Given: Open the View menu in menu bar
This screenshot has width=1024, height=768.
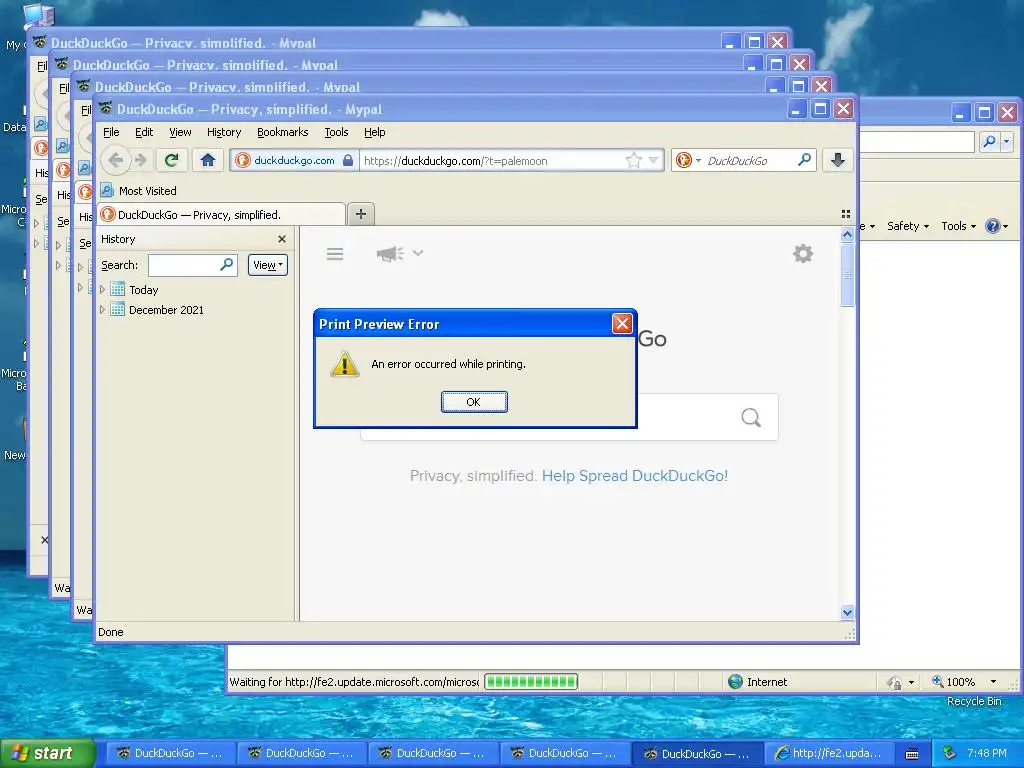Looking at the screenshot, I should [x=180, y=132].
